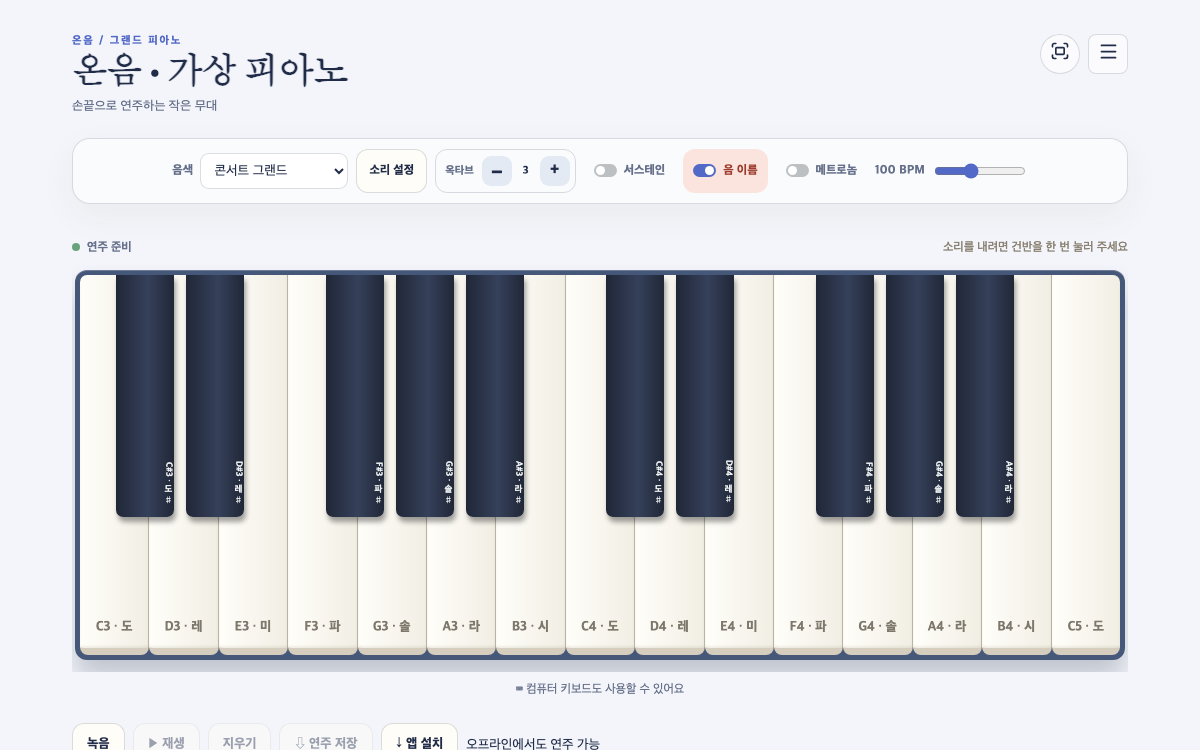Open the hamburger menu
1200x750 pixels.
(x=1108, y=54)
